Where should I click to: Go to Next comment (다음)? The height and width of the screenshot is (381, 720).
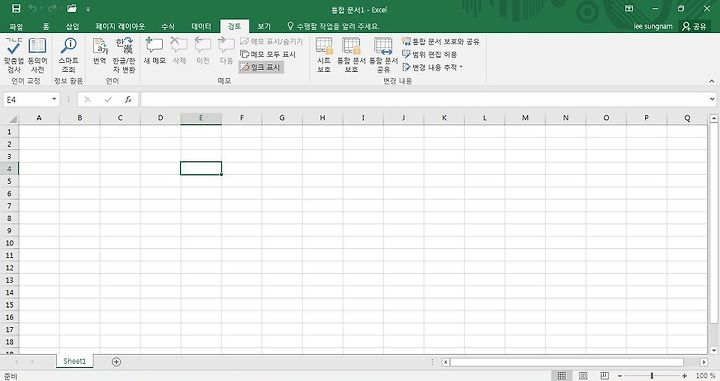pos(226,51)
